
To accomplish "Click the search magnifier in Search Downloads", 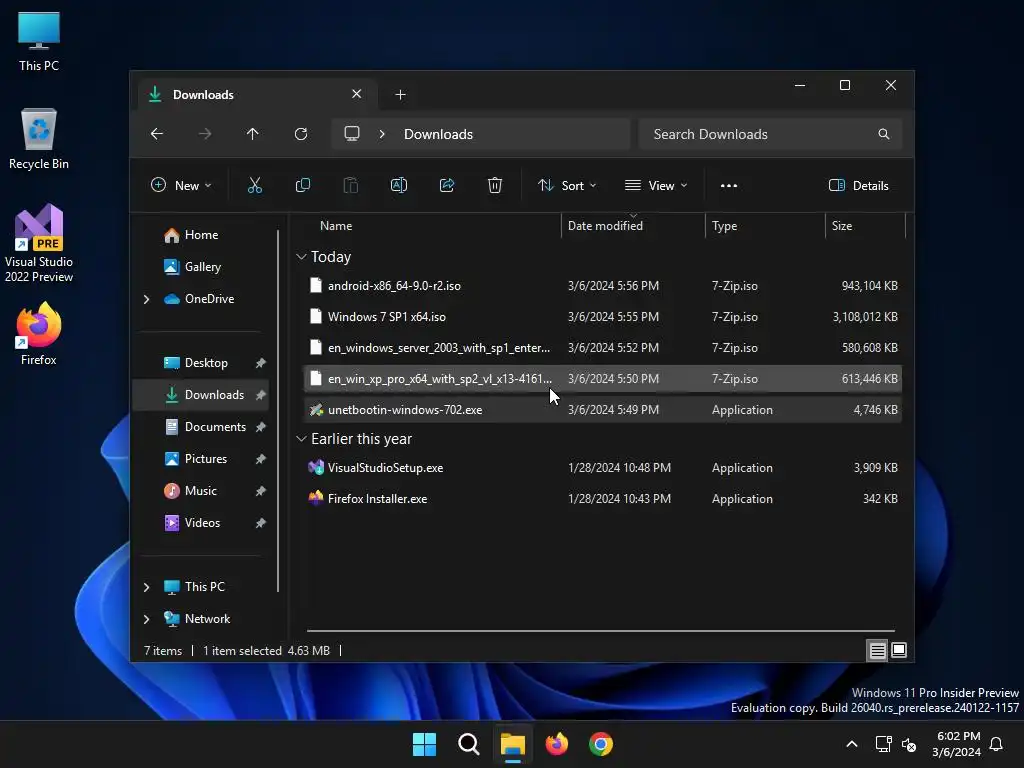I will coord(884,134).
